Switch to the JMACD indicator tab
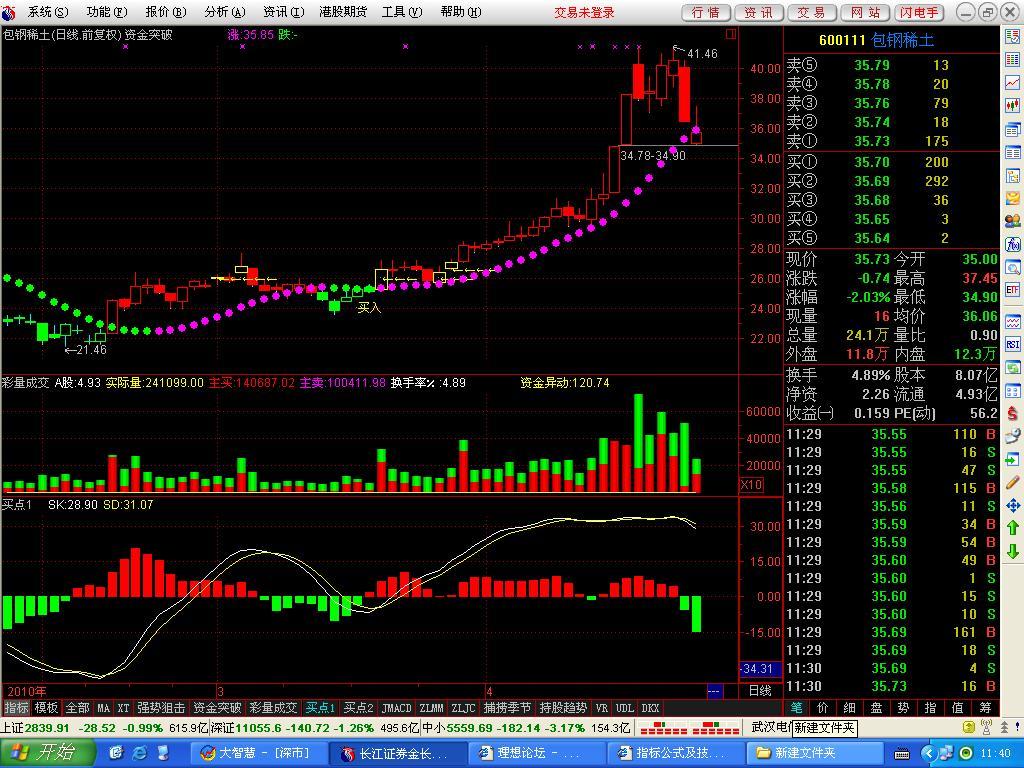Screen dimensions: 1024x768 tap(396, 708)
